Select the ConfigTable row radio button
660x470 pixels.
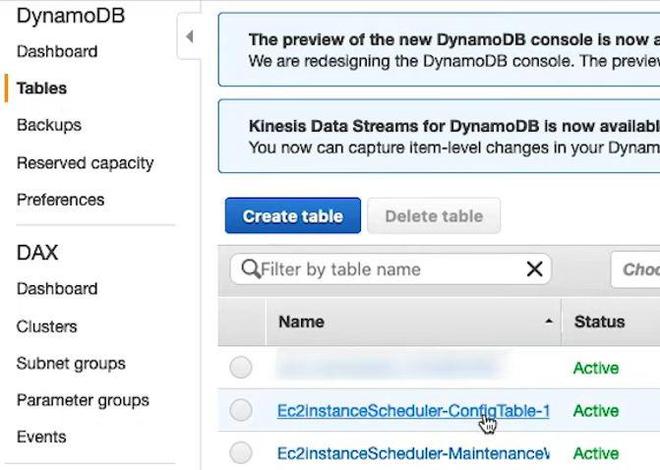point(241,410)
